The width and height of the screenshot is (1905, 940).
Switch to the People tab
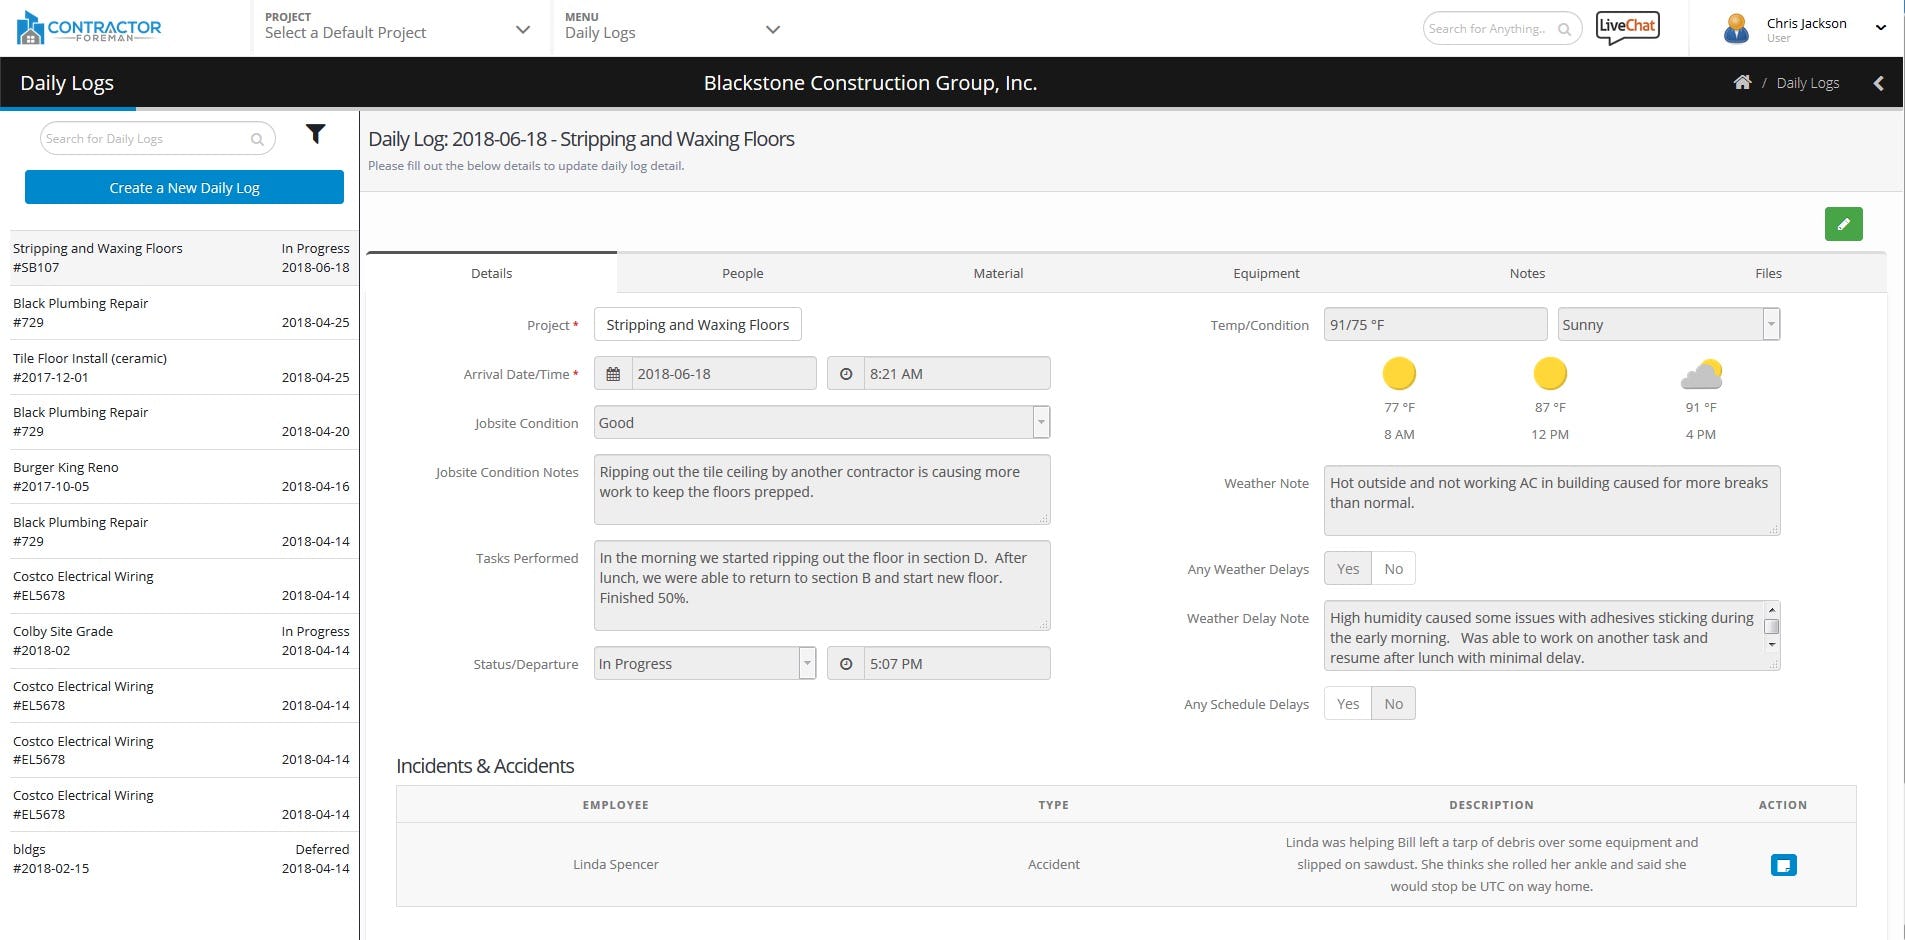tap(742, 273)
